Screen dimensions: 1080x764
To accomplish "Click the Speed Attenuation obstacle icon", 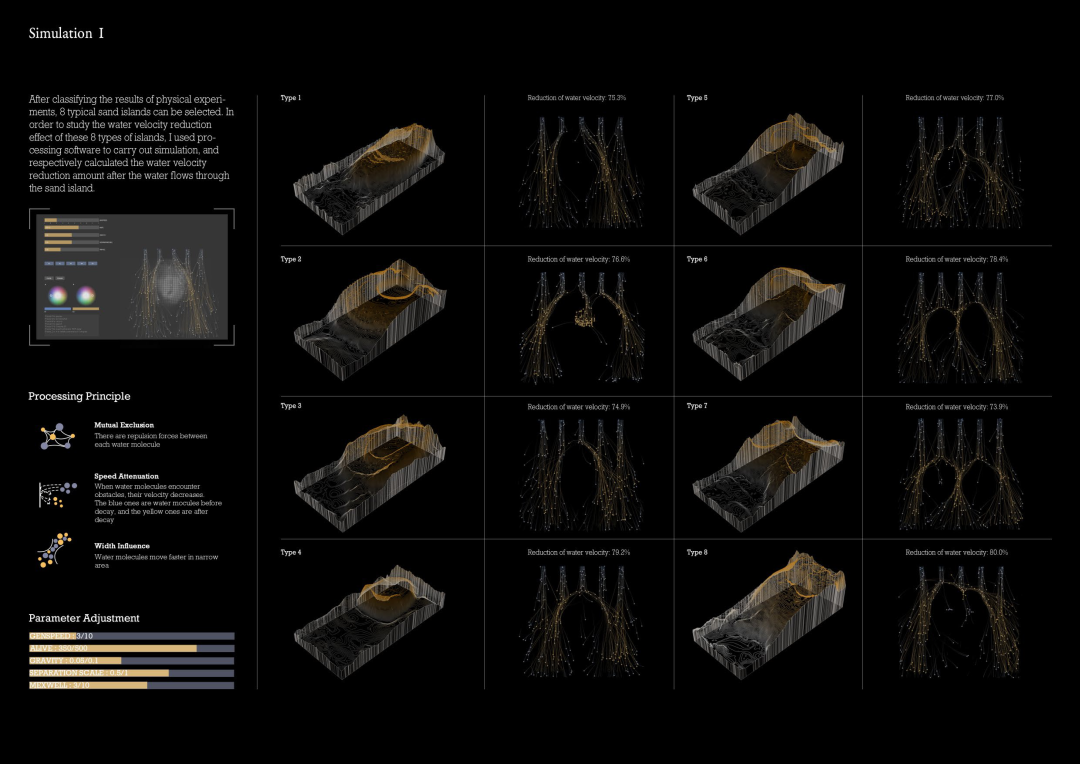I will point(57,491).
